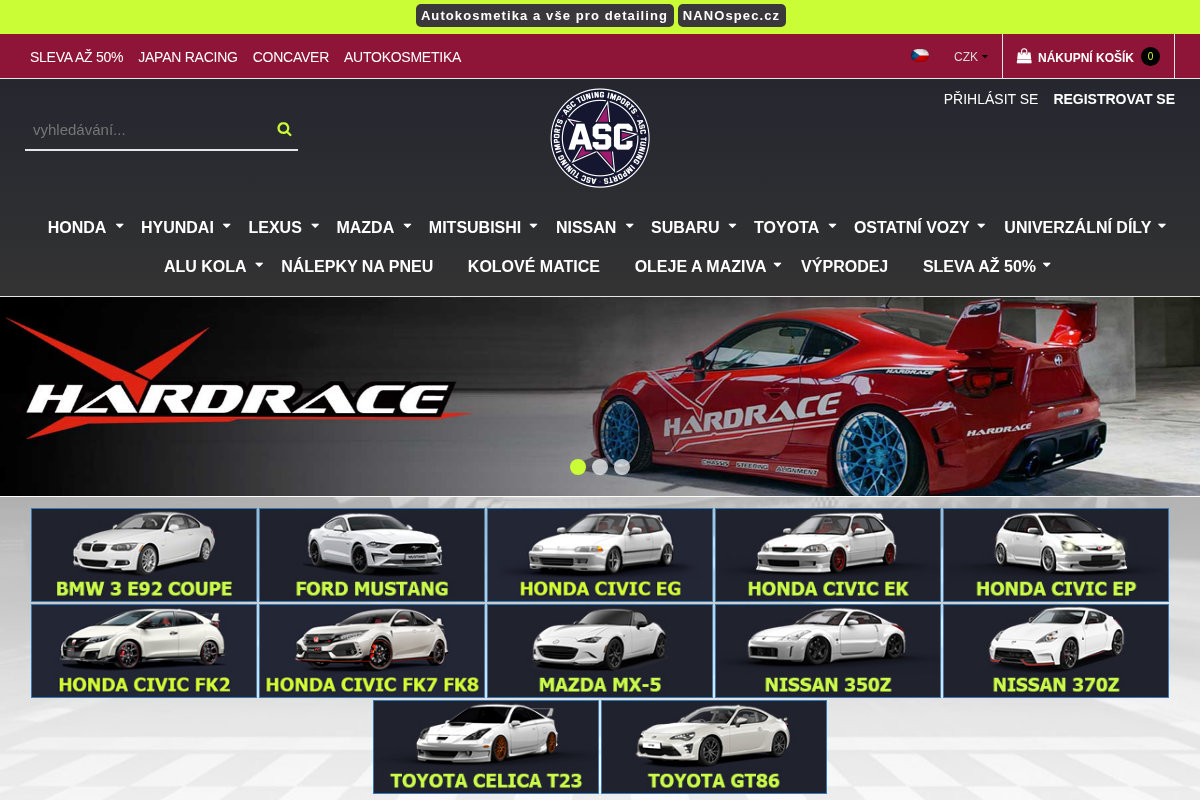Screen dimensions: 1200x800
Task: Click Přihlásit se link
Action: click(991, 99)
